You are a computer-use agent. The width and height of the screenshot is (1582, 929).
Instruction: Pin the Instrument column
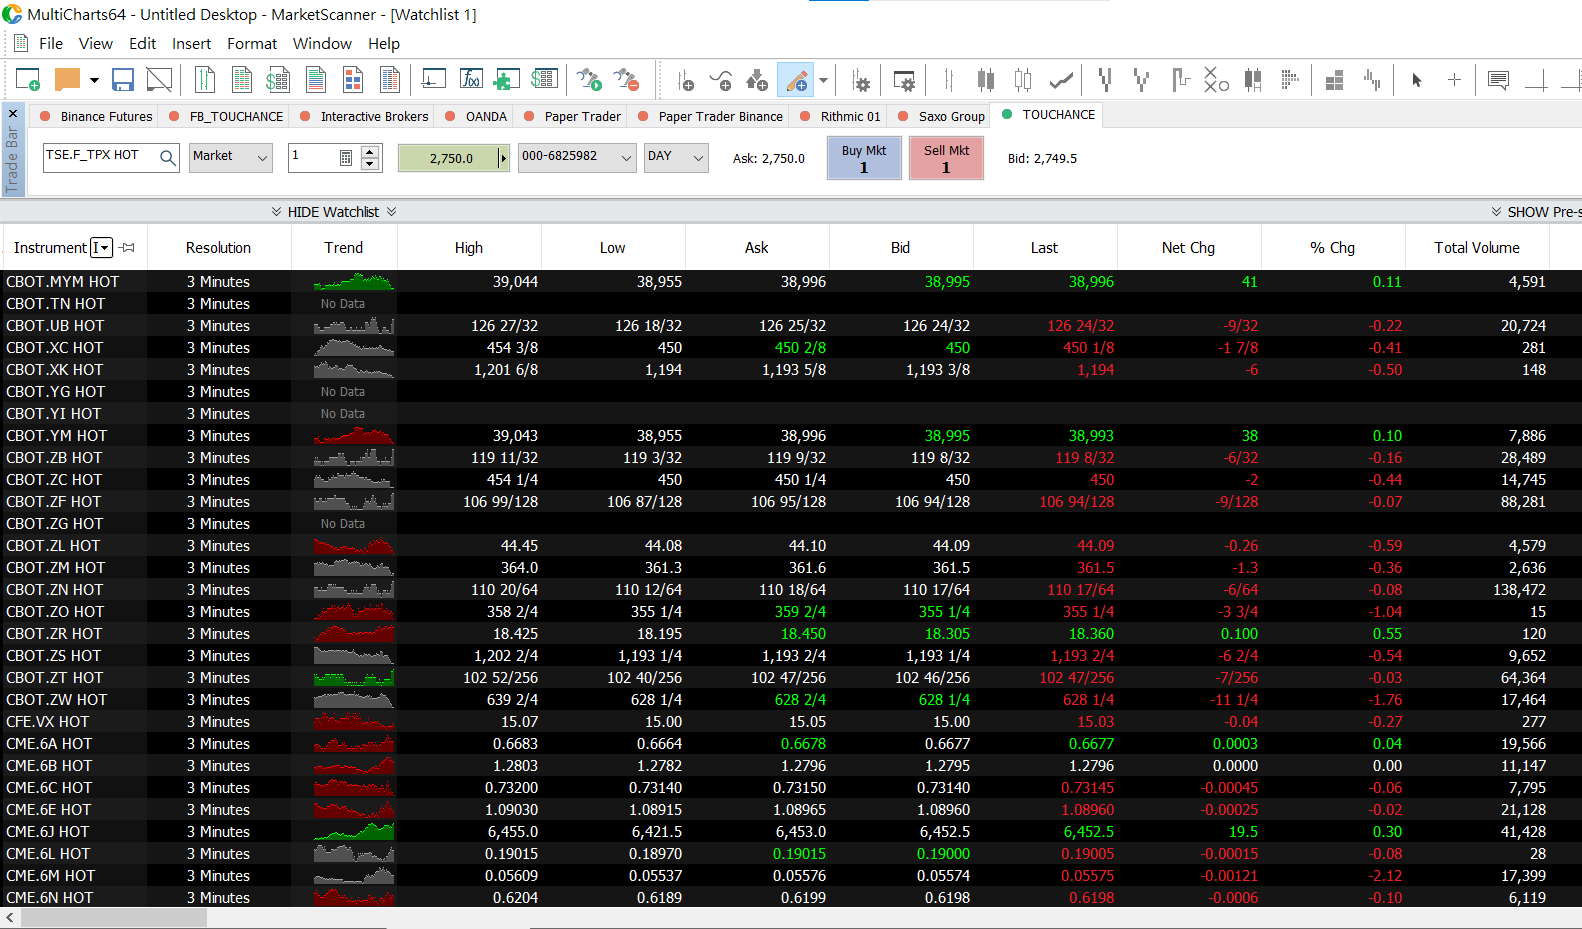pyautogui.click(x=127, y=248)
